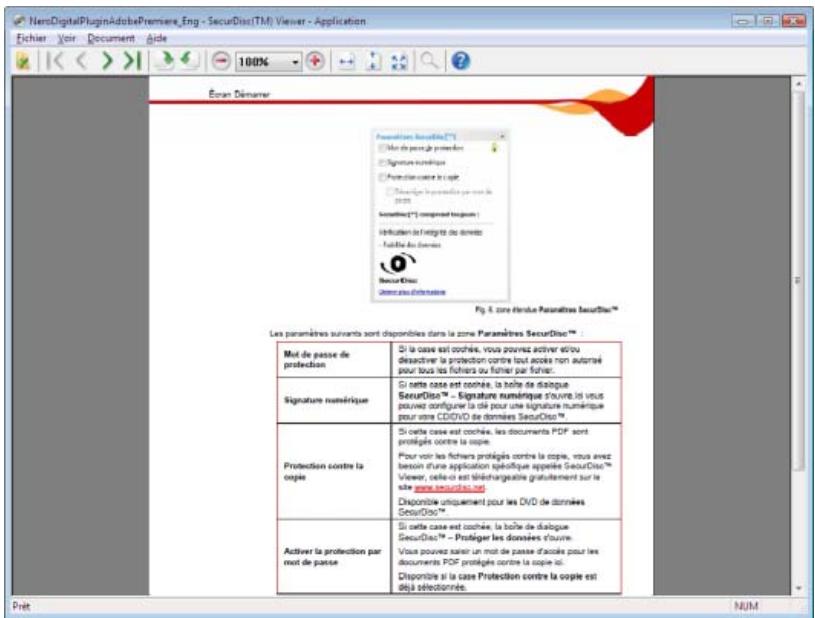Fit whole page in window

tap(399, 62)
